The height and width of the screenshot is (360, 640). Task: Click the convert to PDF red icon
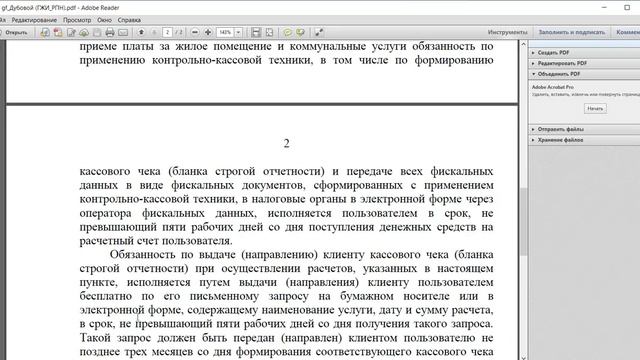point(58,32)
